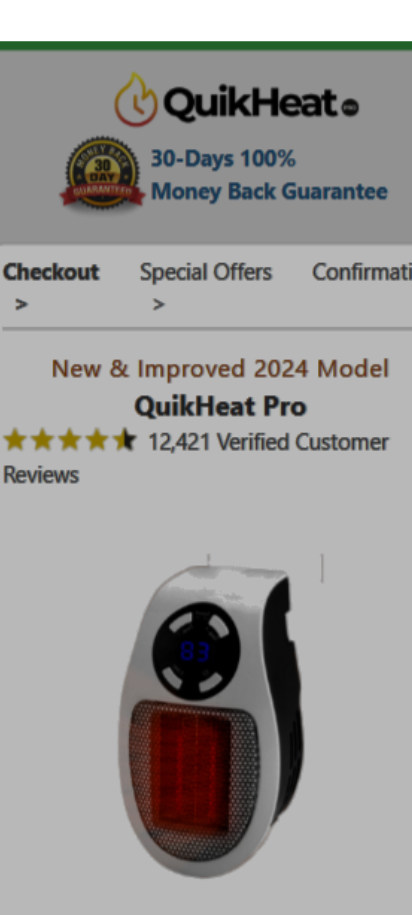Click the first gold rating star
The height and width of the screenshot is (915, 412).
tap(15, 441)
